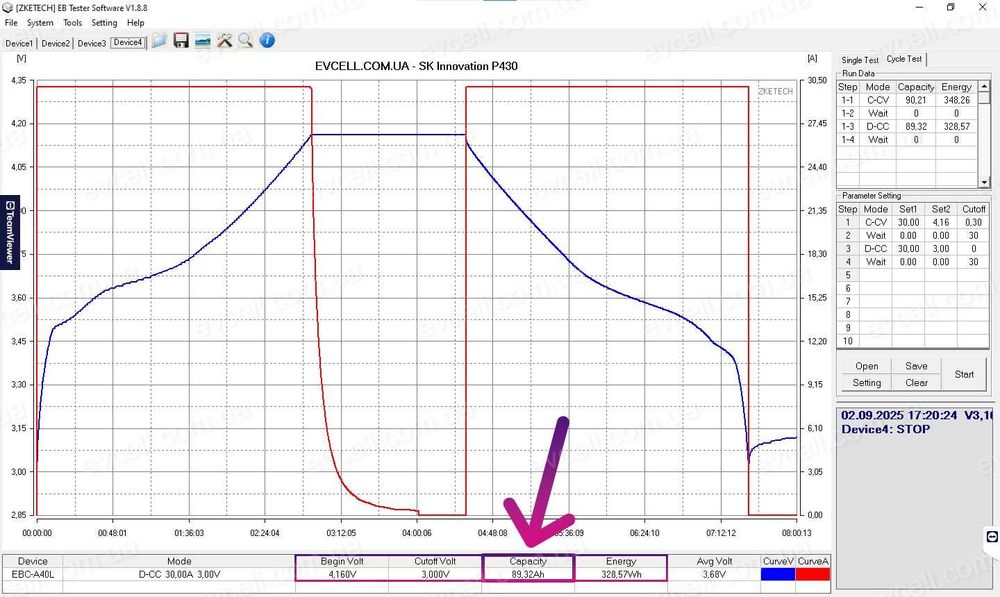
Task: Click step 1 Mode cell C-CV
Action: point(876,223)
